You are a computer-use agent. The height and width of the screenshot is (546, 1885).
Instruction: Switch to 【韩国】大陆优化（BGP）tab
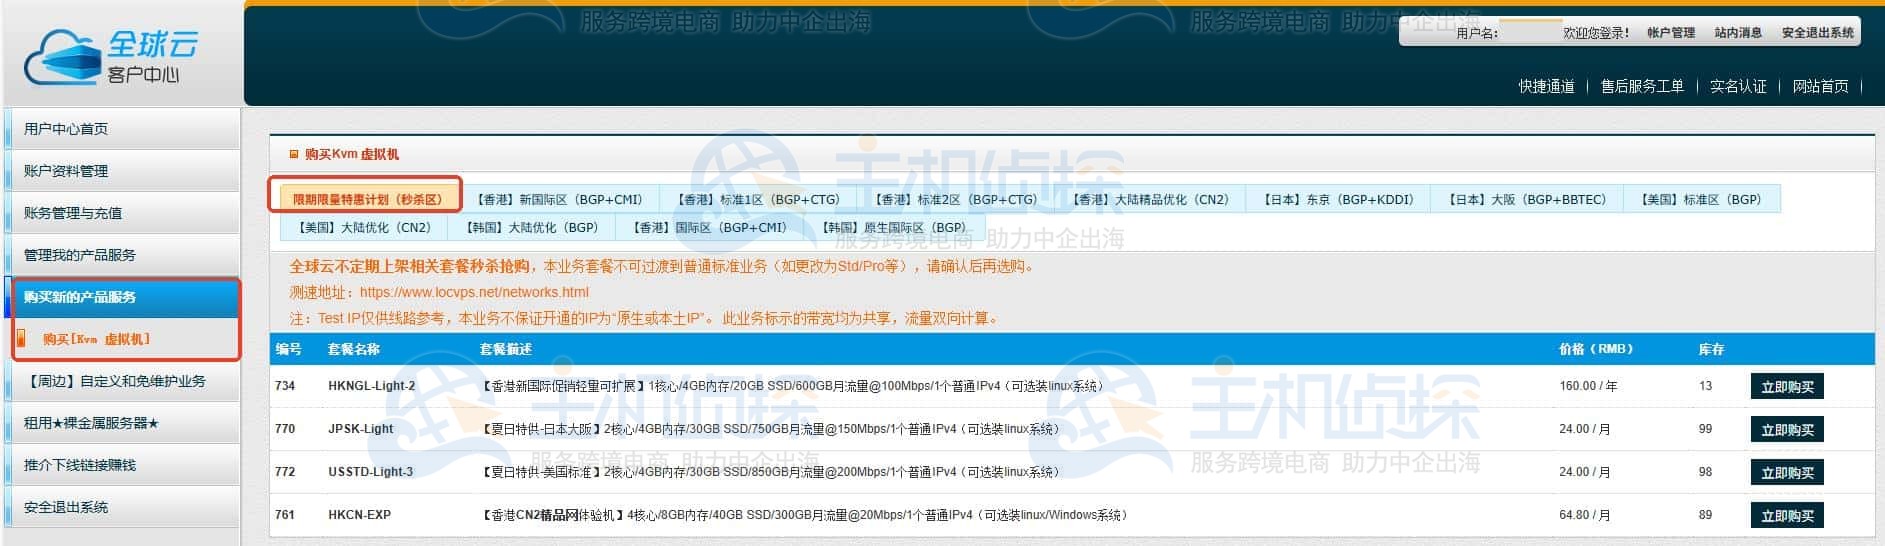click(531, 227)
